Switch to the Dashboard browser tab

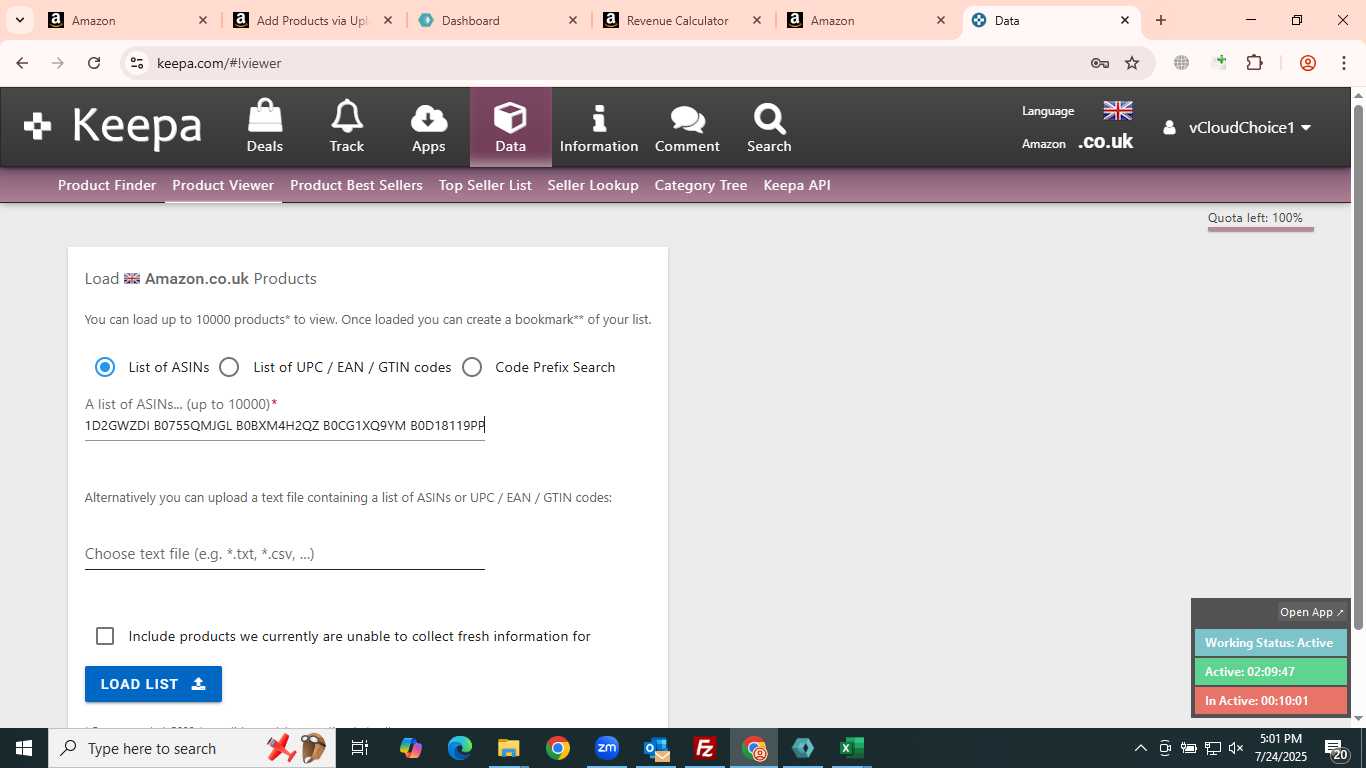pyautogui.click(x=498, y=20)
